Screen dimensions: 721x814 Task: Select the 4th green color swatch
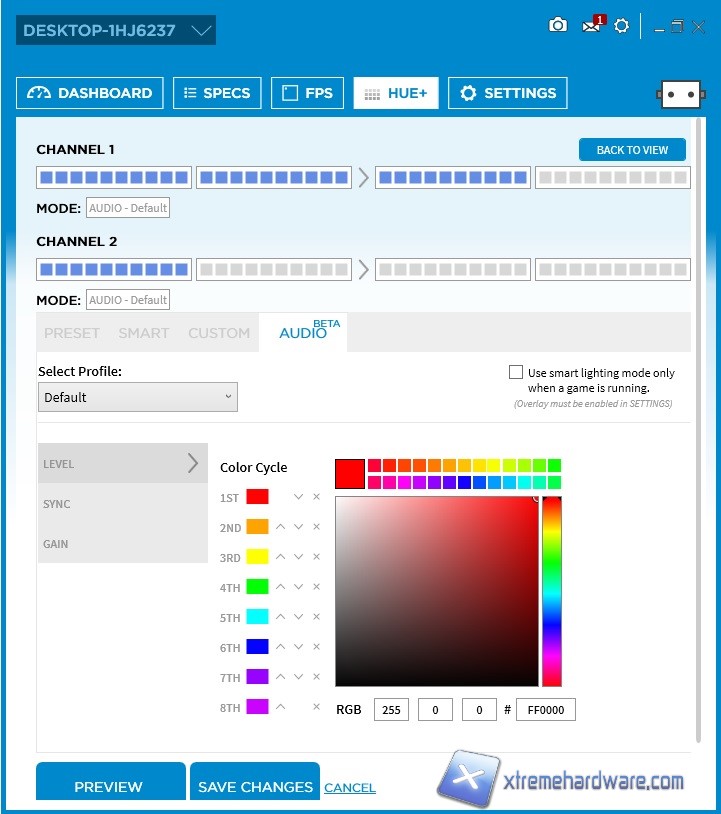tap(258, 587)
